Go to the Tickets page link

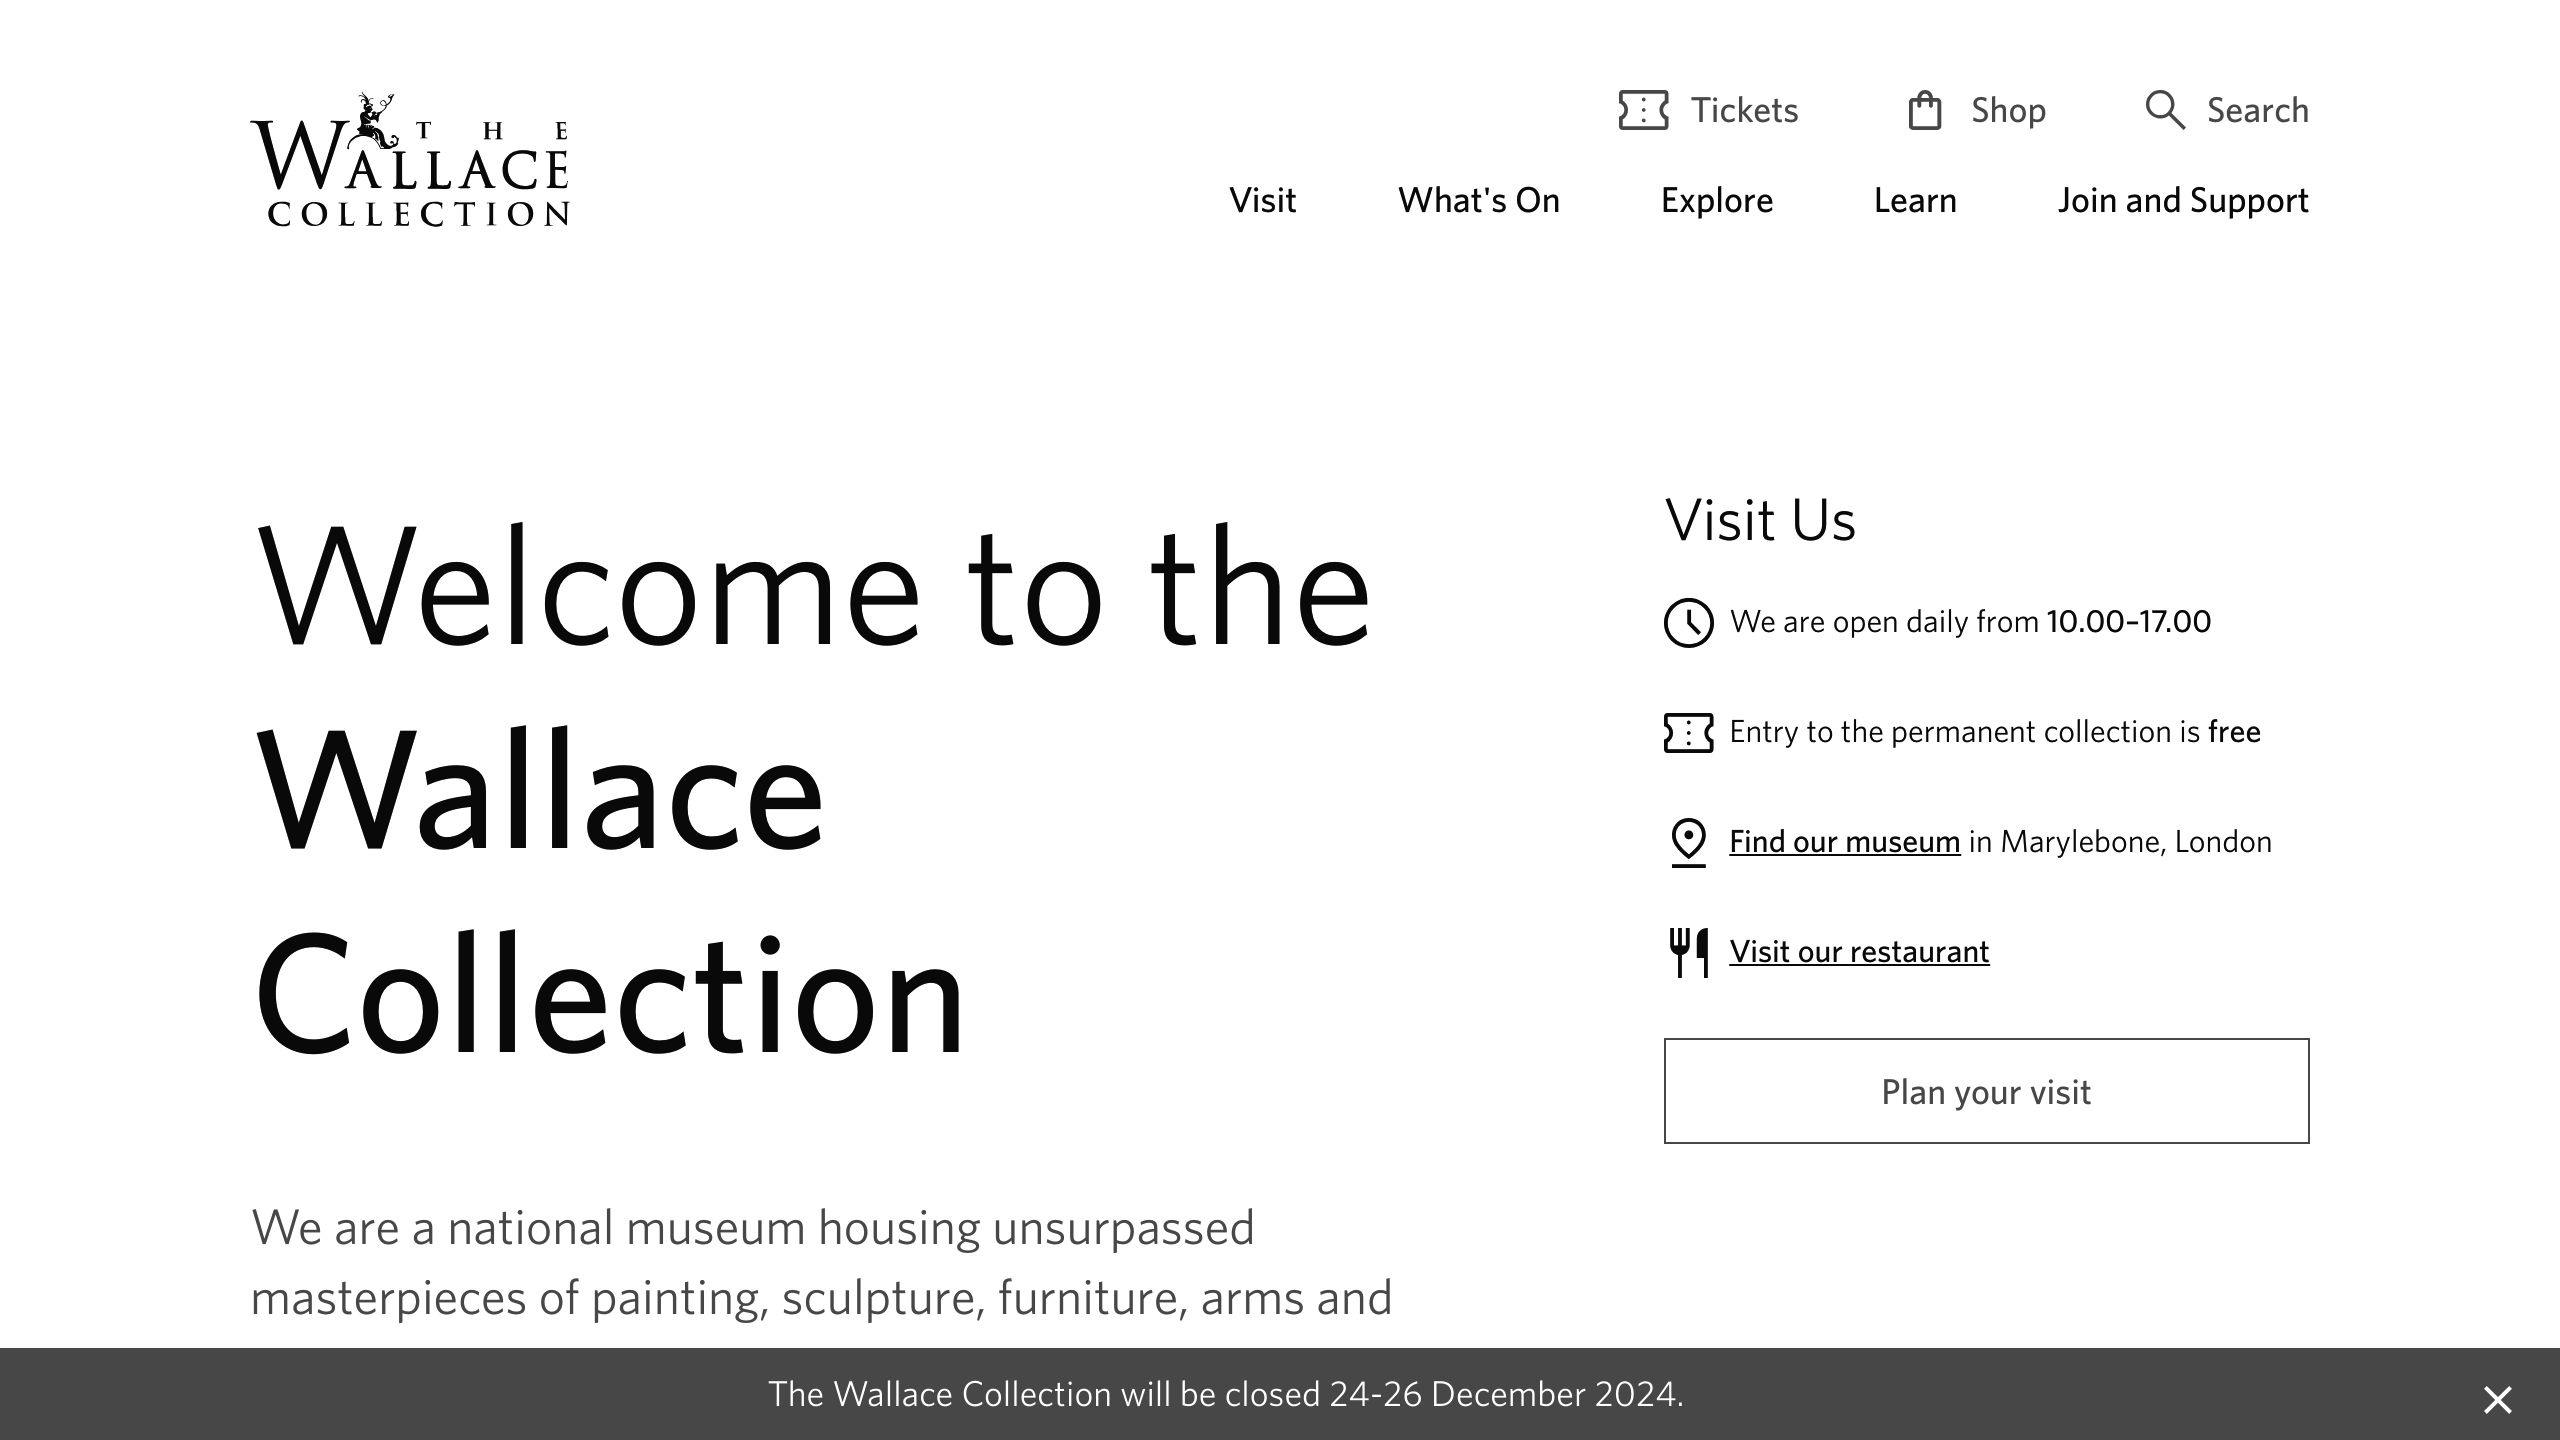(x=1744, y=110)
